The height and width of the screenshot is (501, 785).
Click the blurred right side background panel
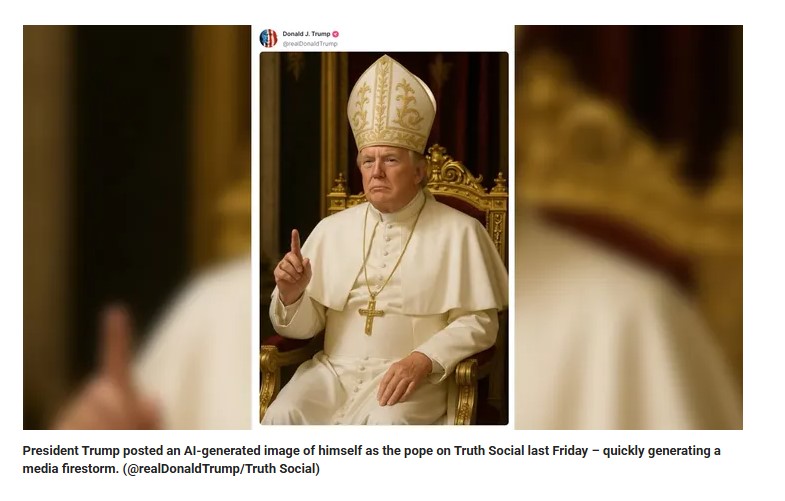click(x=629, y=227)
